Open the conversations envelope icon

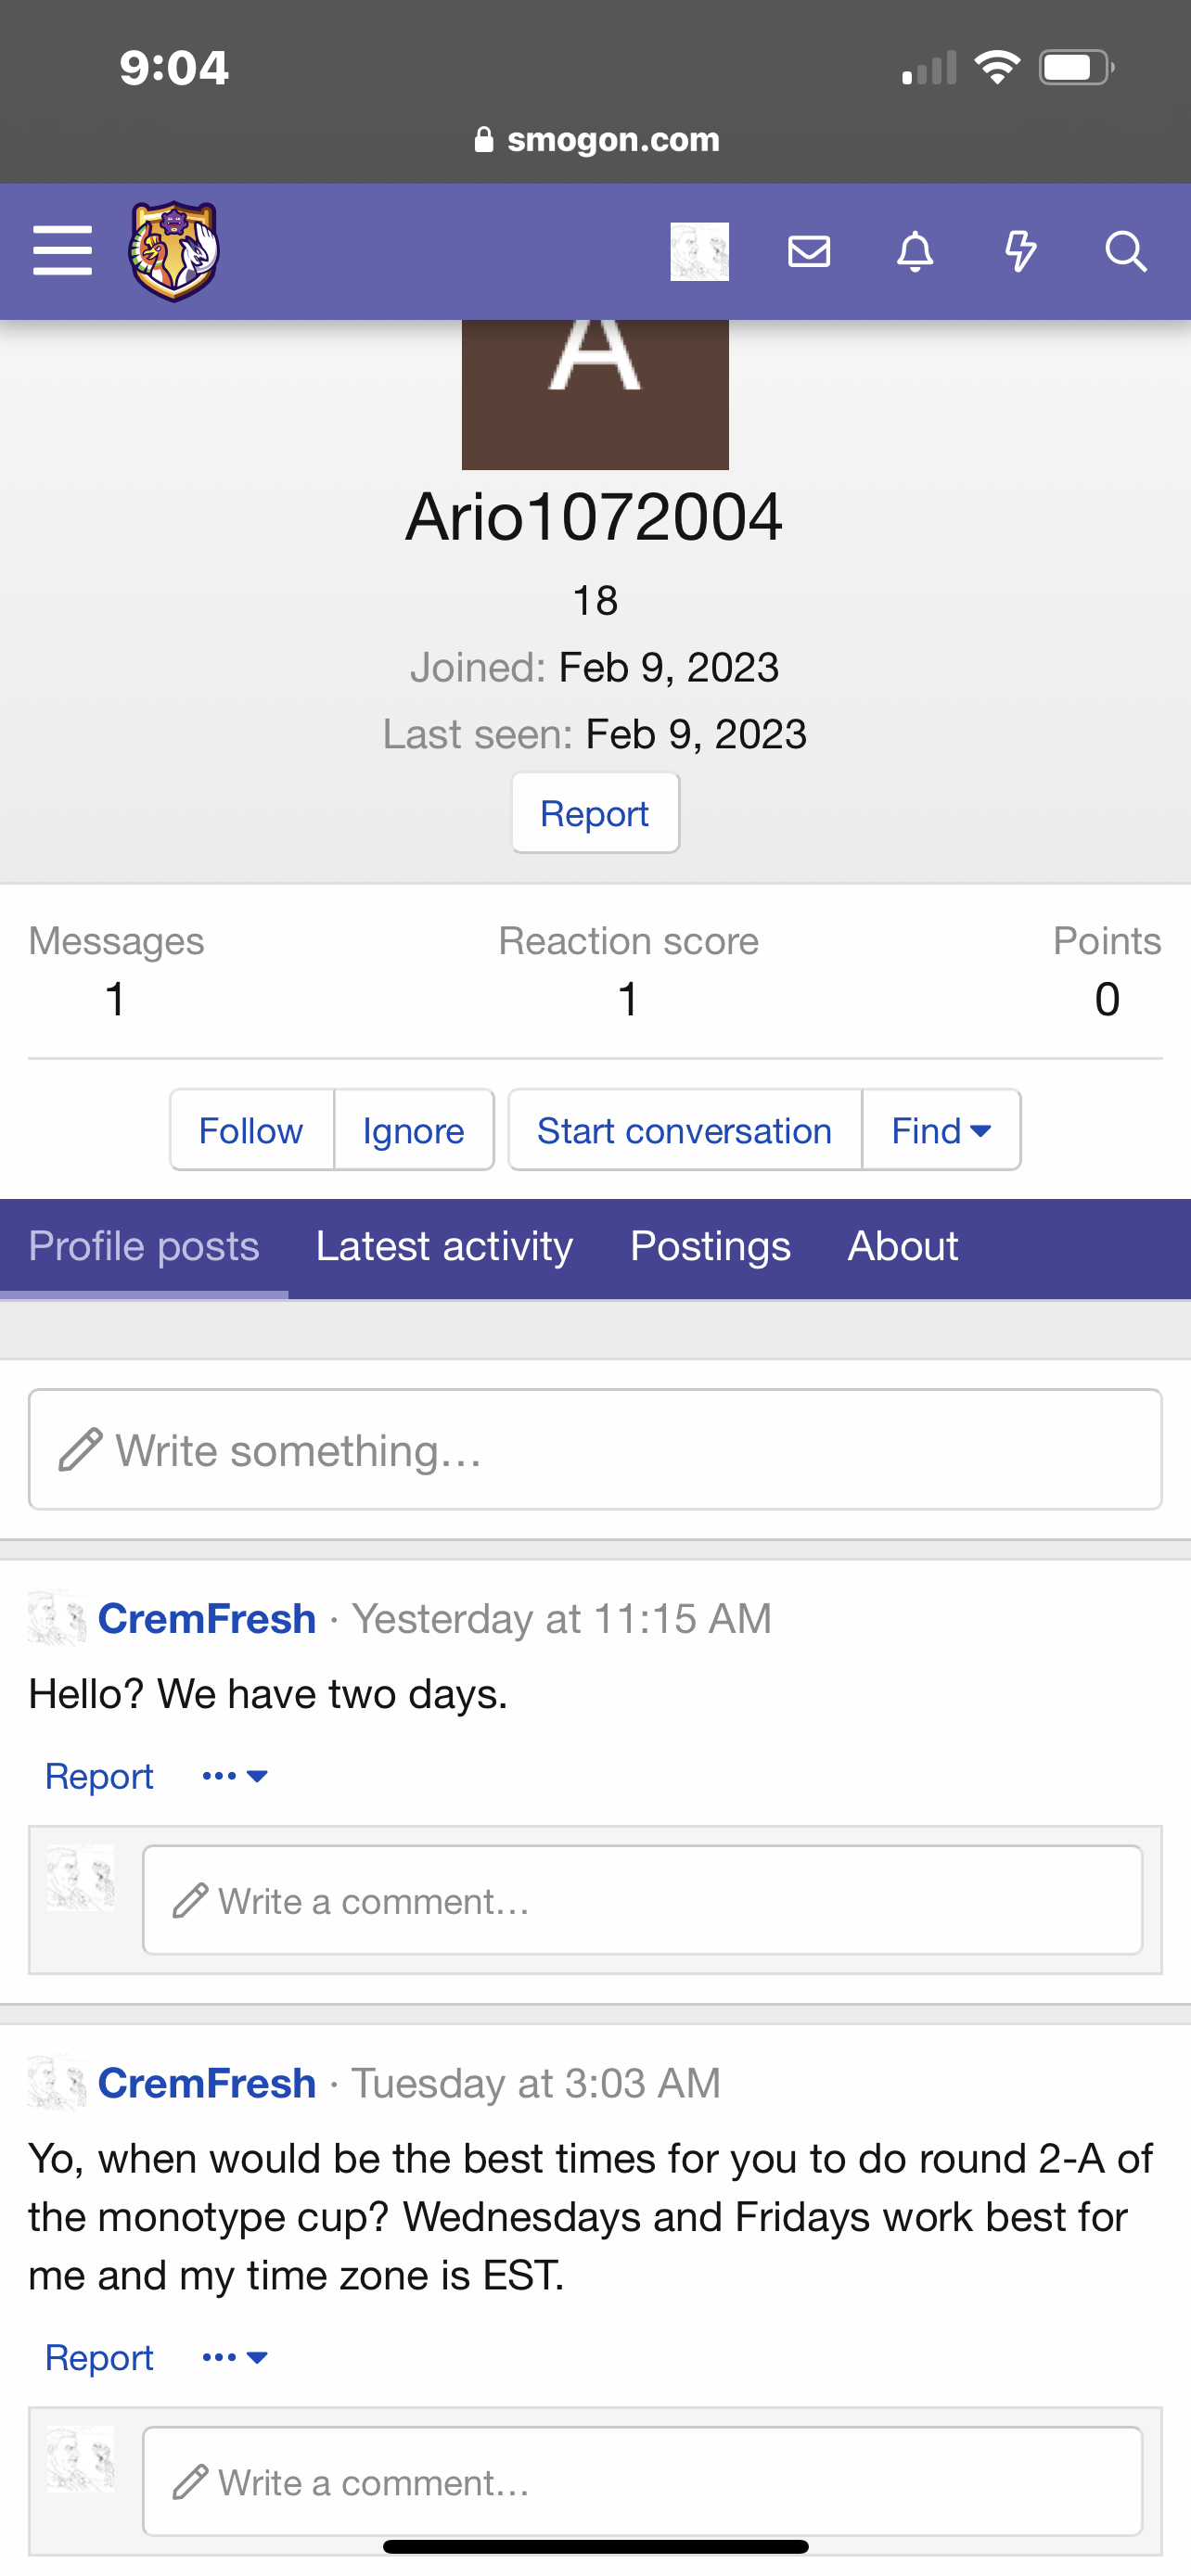tap(809, 251)
